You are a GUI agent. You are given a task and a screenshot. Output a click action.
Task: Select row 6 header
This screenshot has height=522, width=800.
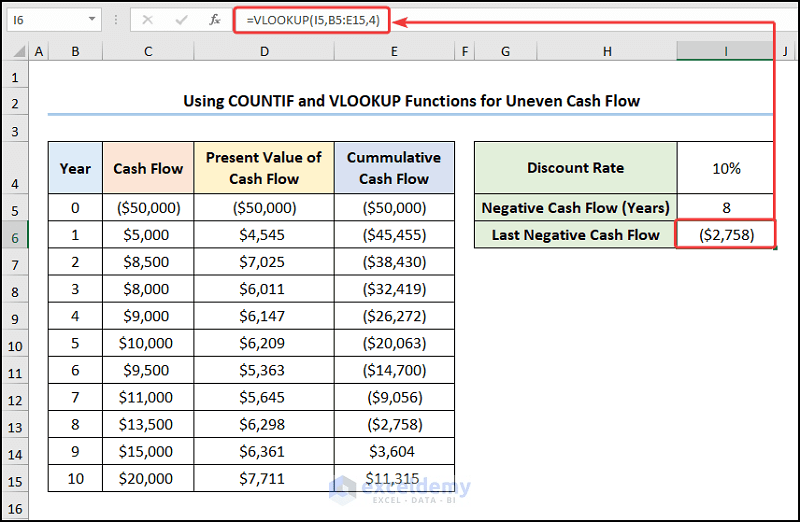click(x=15, y=235)
